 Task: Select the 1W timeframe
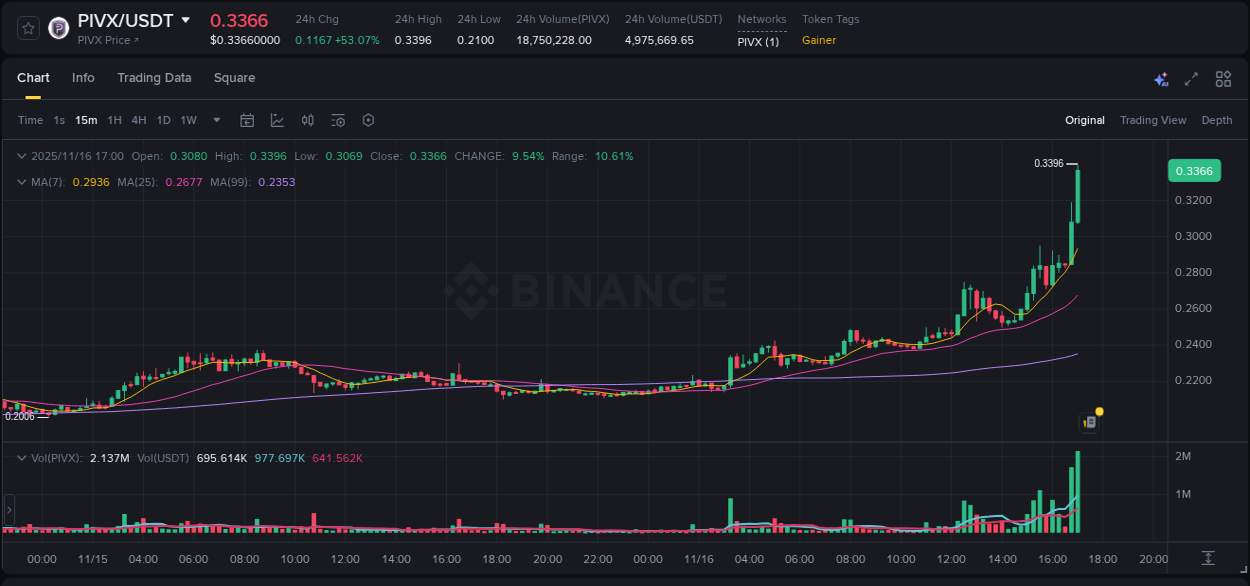pyautogui.click(x=188, y=120)
